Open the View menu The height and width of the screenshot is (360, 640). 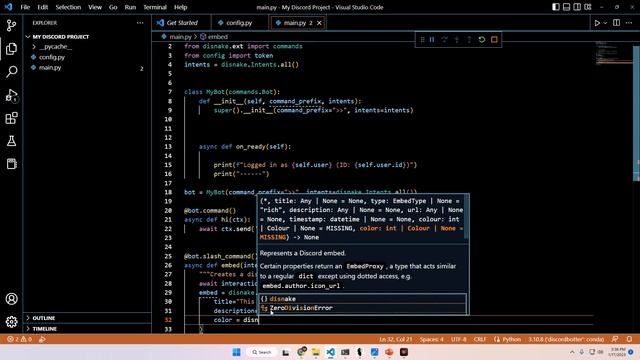click(x=95, y=7)
